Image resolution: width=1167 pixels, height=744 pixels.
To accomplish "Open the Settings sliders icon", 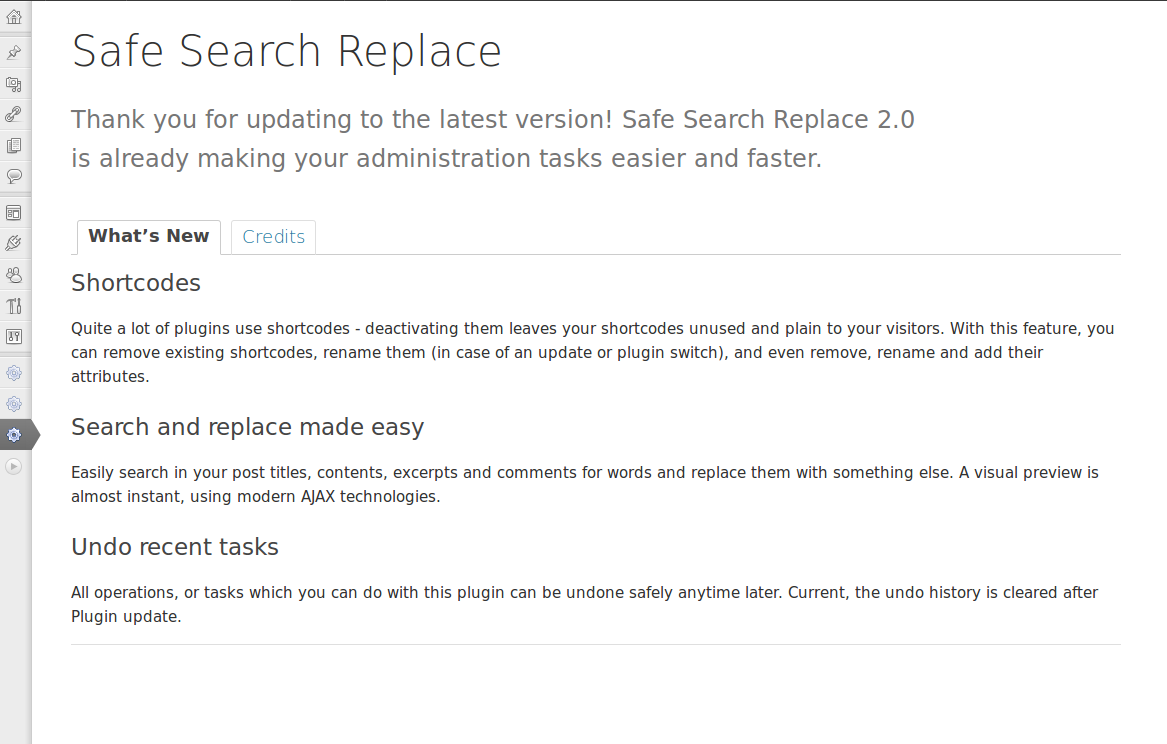I will pyautogui.click(x=14, y=336).
